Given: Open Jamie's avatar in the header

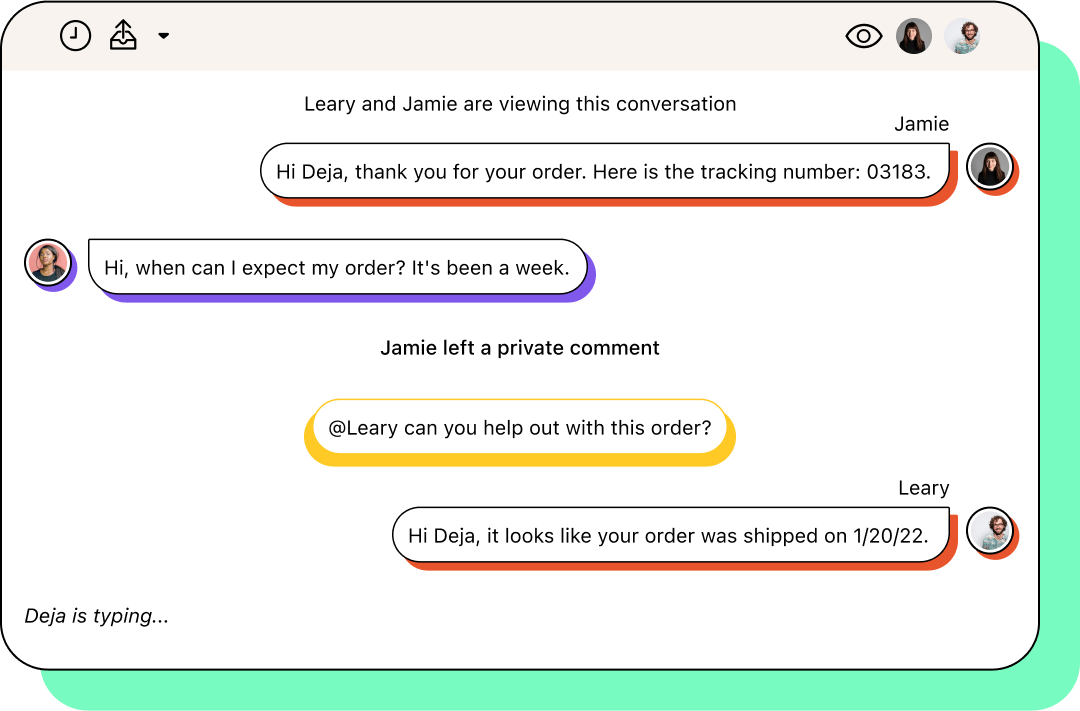Looking at the screenshot, I should 913,36.
